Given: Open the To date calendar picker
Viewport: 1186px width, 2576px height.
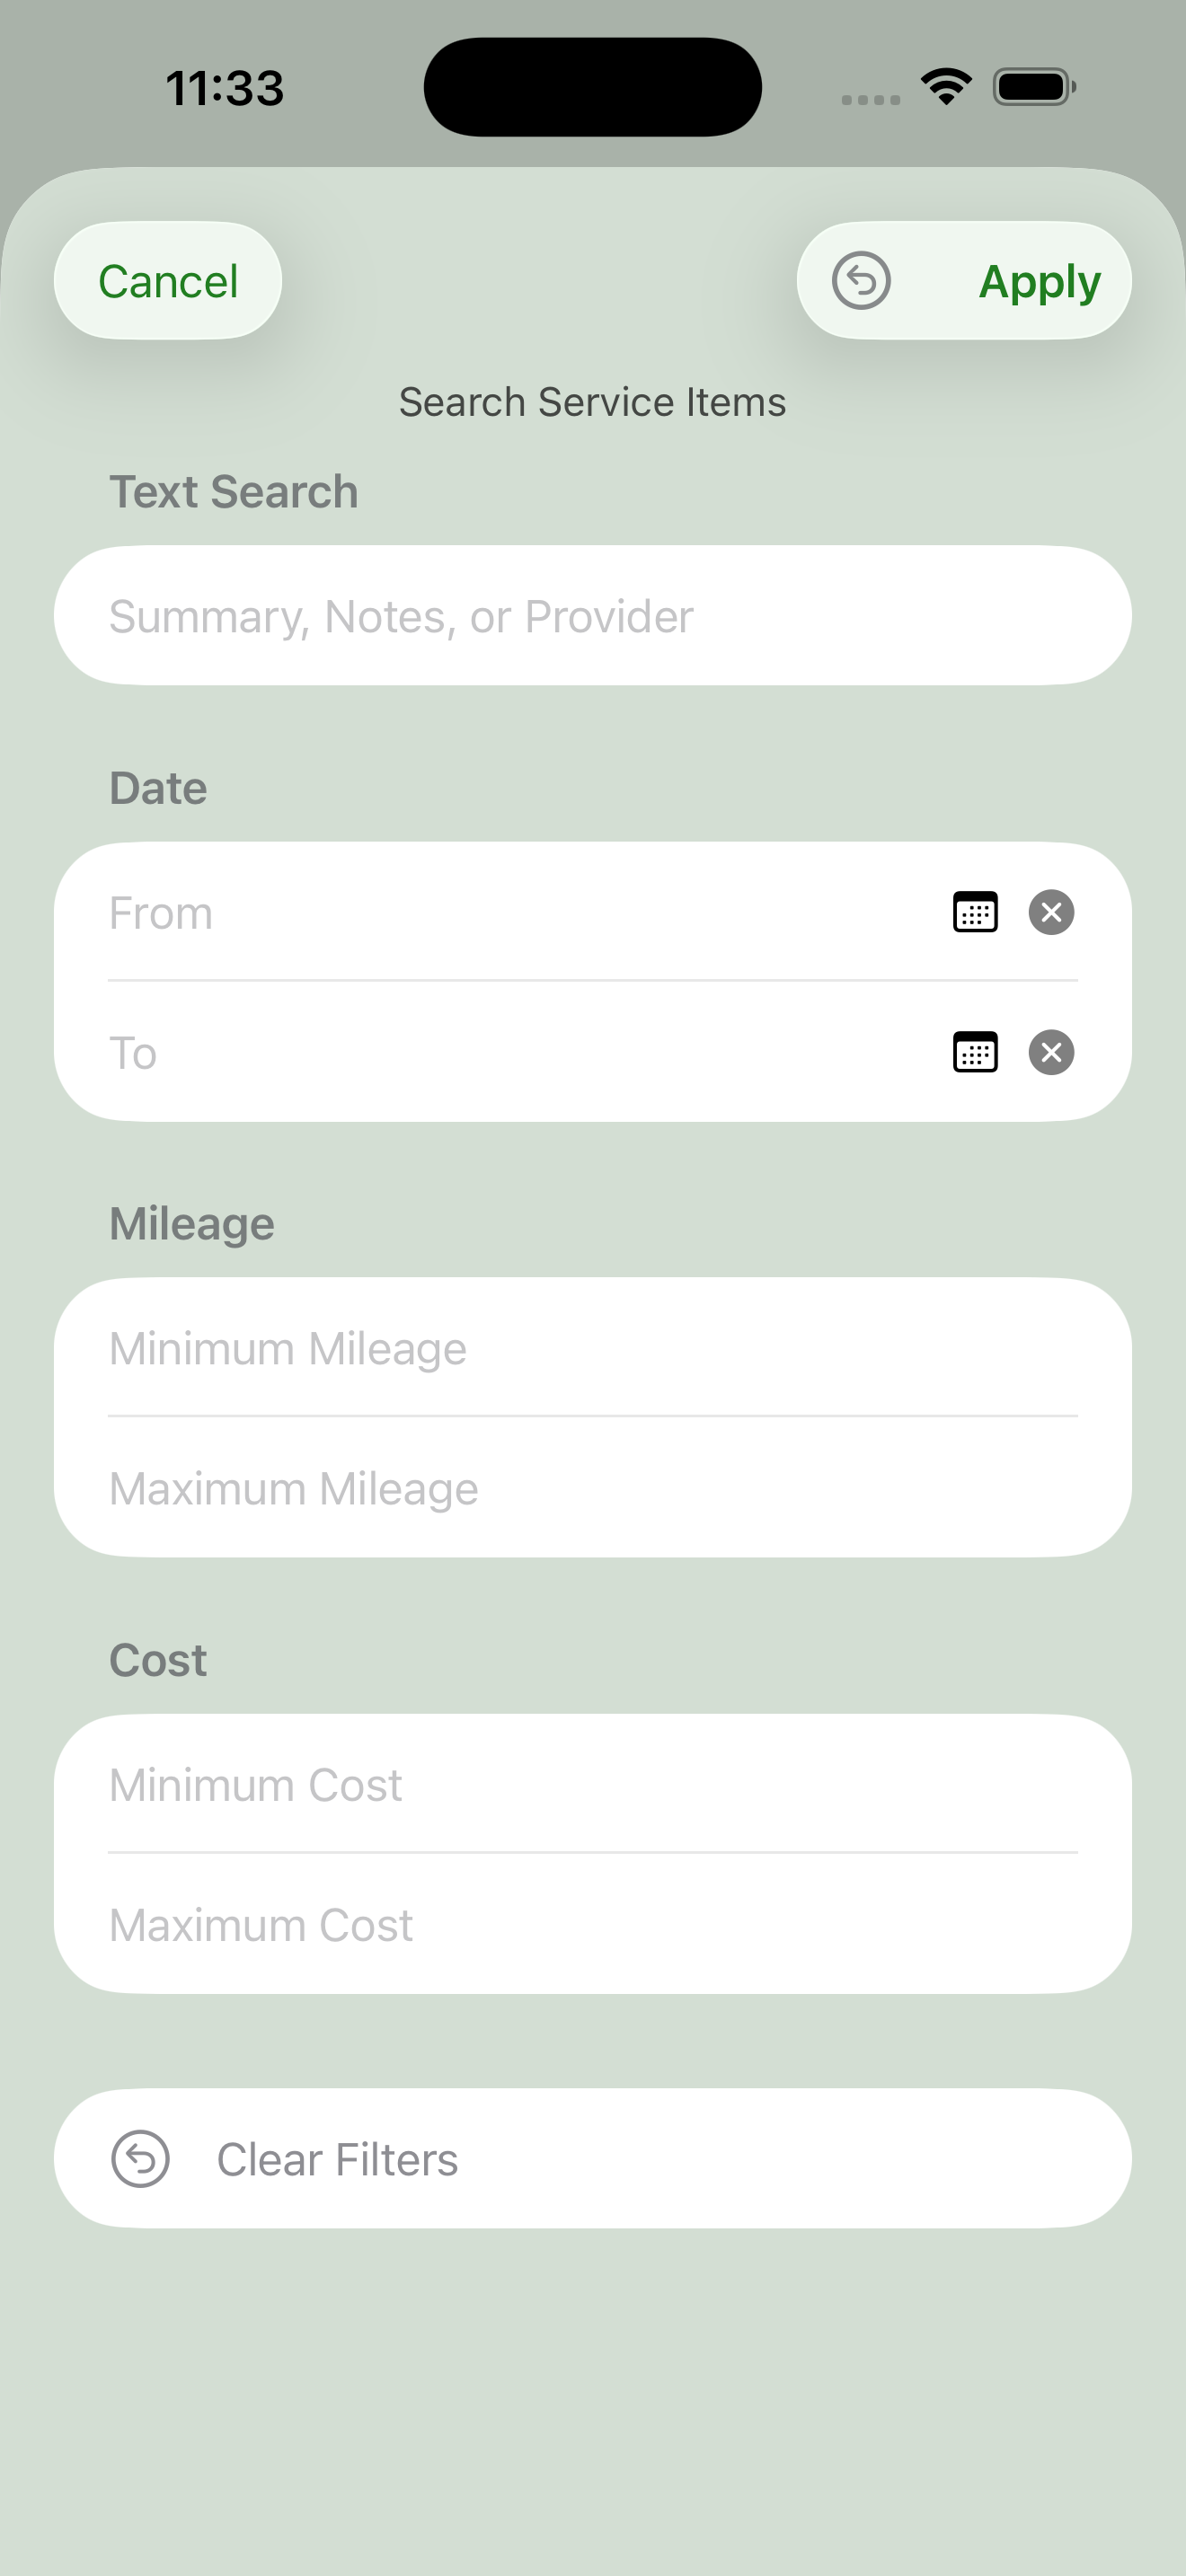Looking at the screenshot, I should click(975, 1052).
